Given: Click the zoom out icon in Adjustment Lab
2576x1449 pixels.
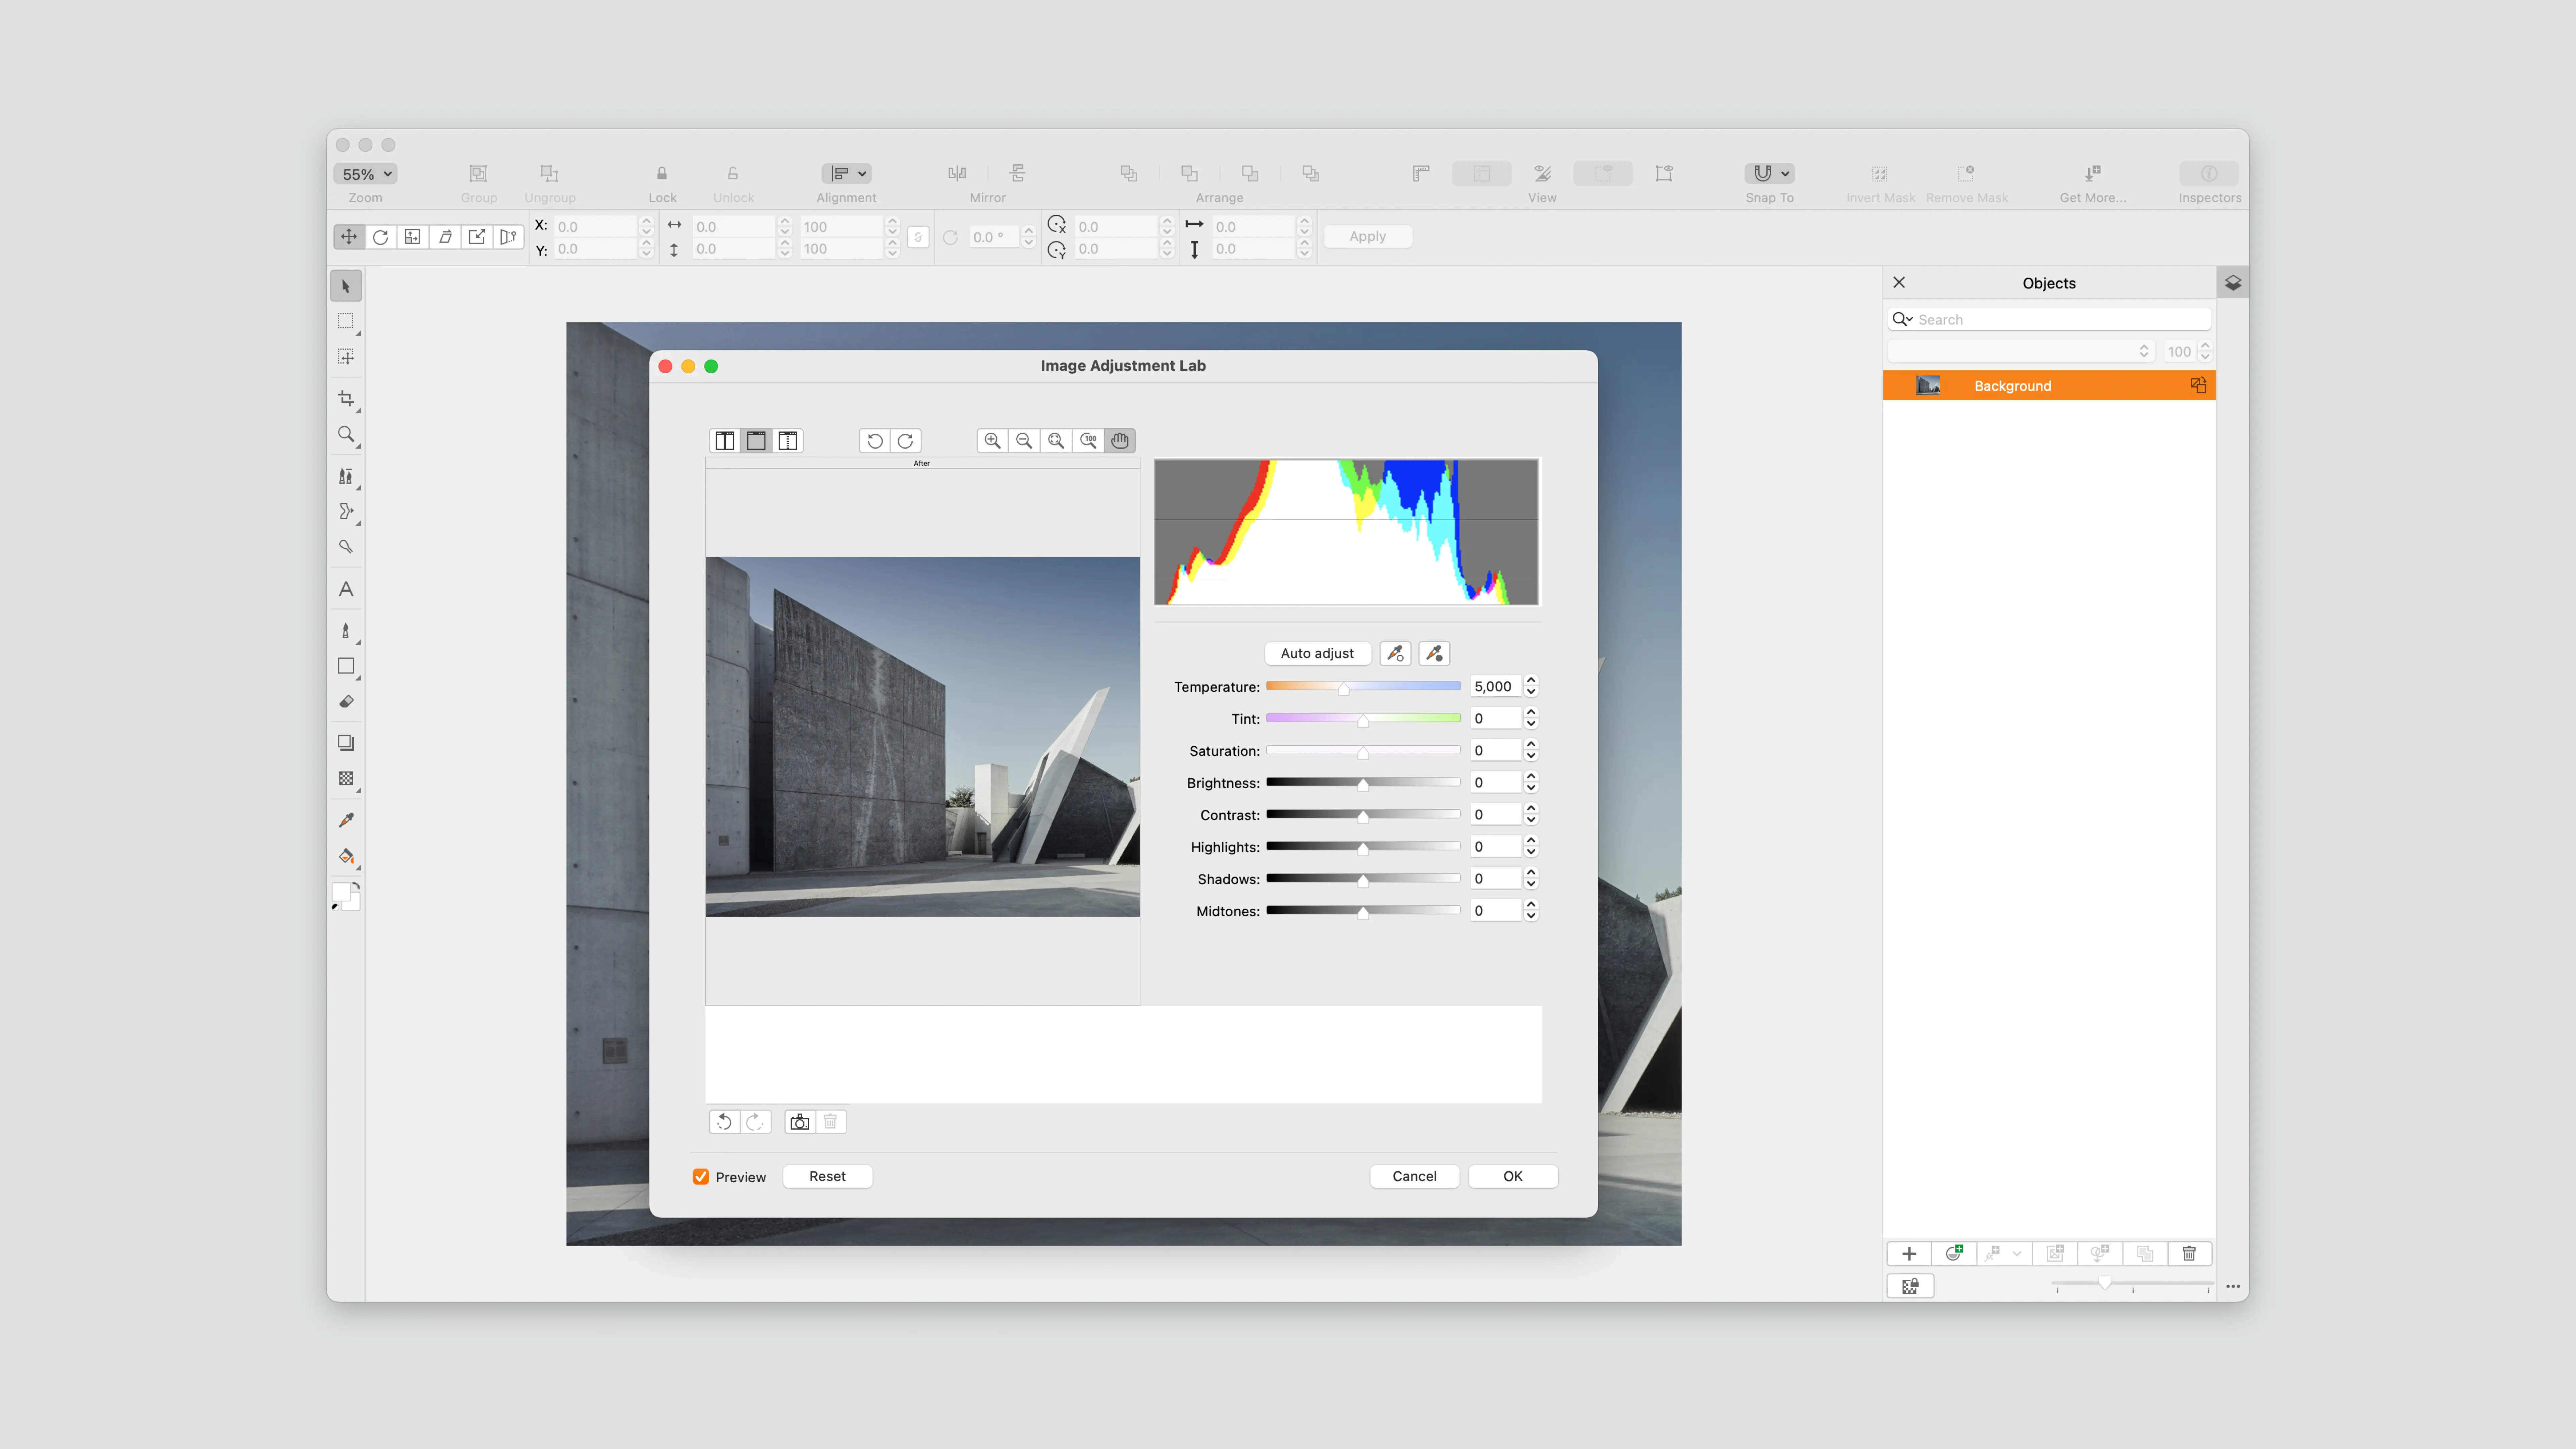Looking at the screenshot, I should 1024,441.
